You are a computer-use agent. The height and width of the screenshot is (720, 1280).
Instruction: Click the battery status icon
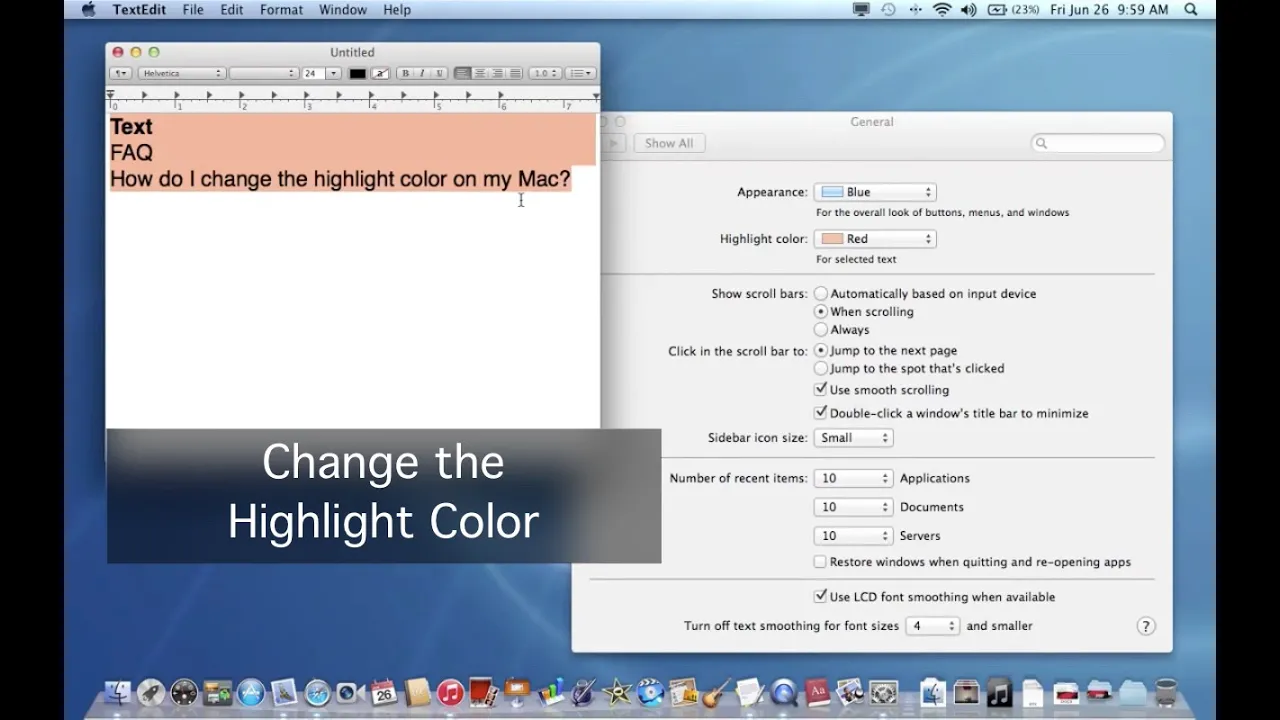coord(1013,9)
